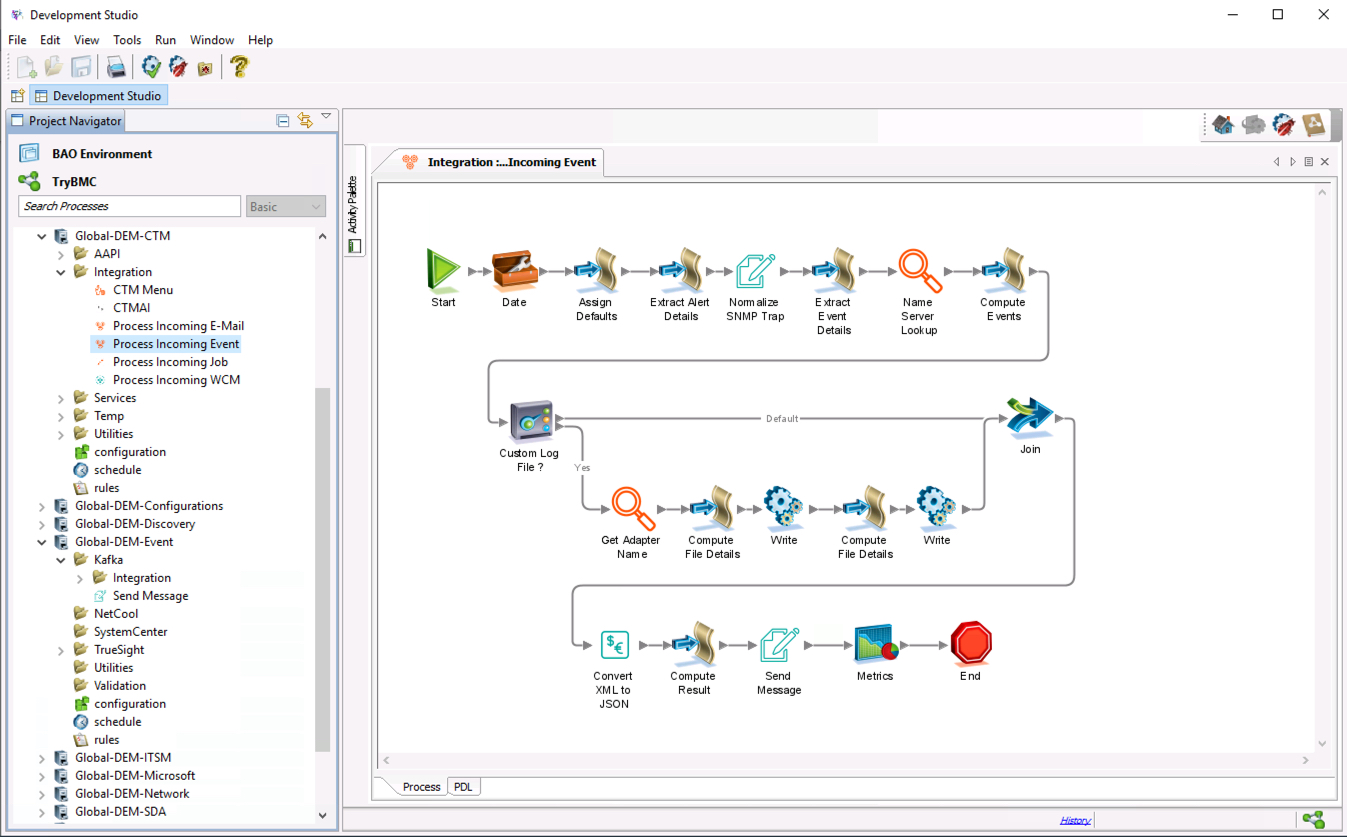Screen dimensions: 1347x837
Task: Click the floppy disk save icon
Action: coord(81,67)
